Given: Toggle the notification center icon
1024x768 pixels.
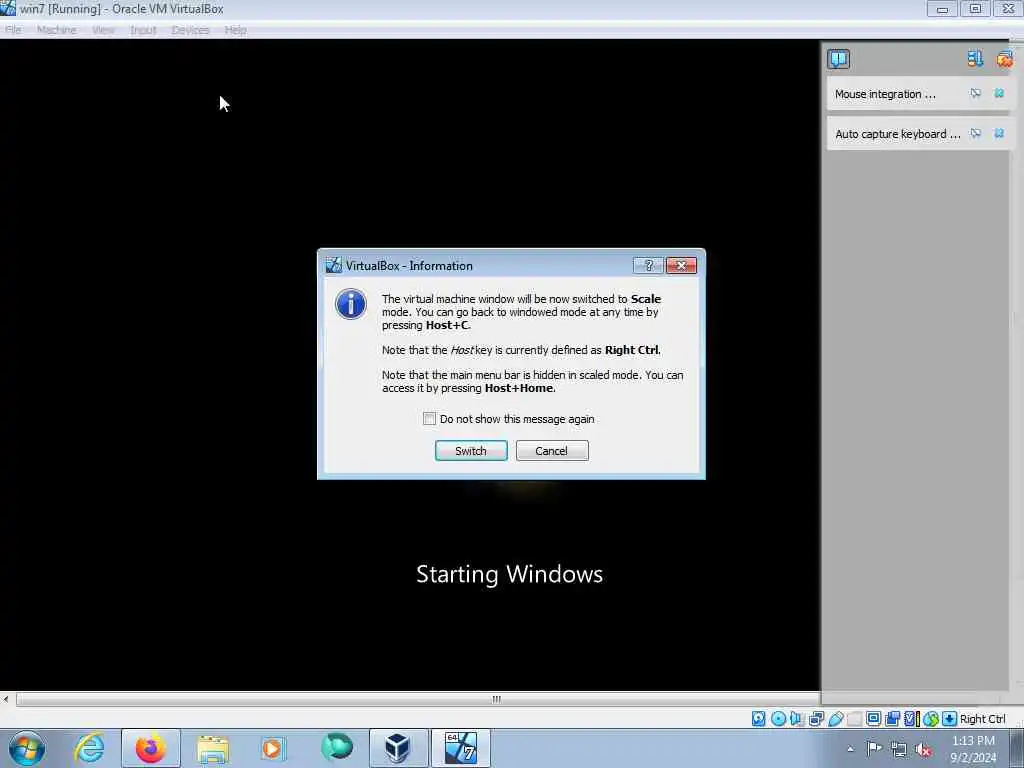Looking at the screenshot, I should pyautogui.click(x=839, y=59).
